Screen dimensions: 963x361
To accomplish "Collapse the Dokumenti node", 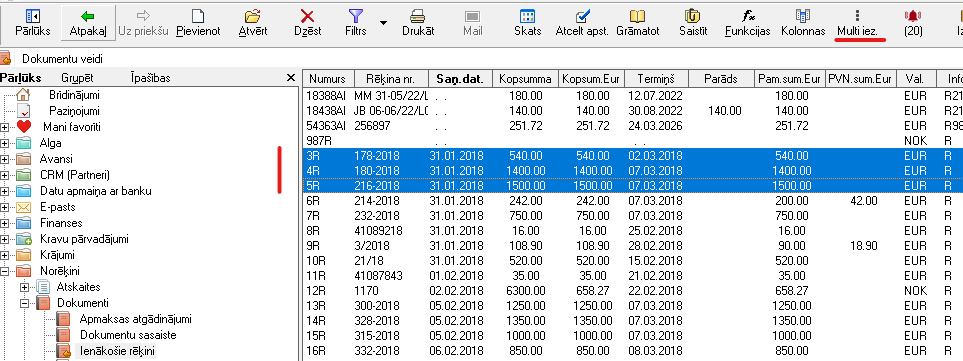I will (x=25, y=303).
